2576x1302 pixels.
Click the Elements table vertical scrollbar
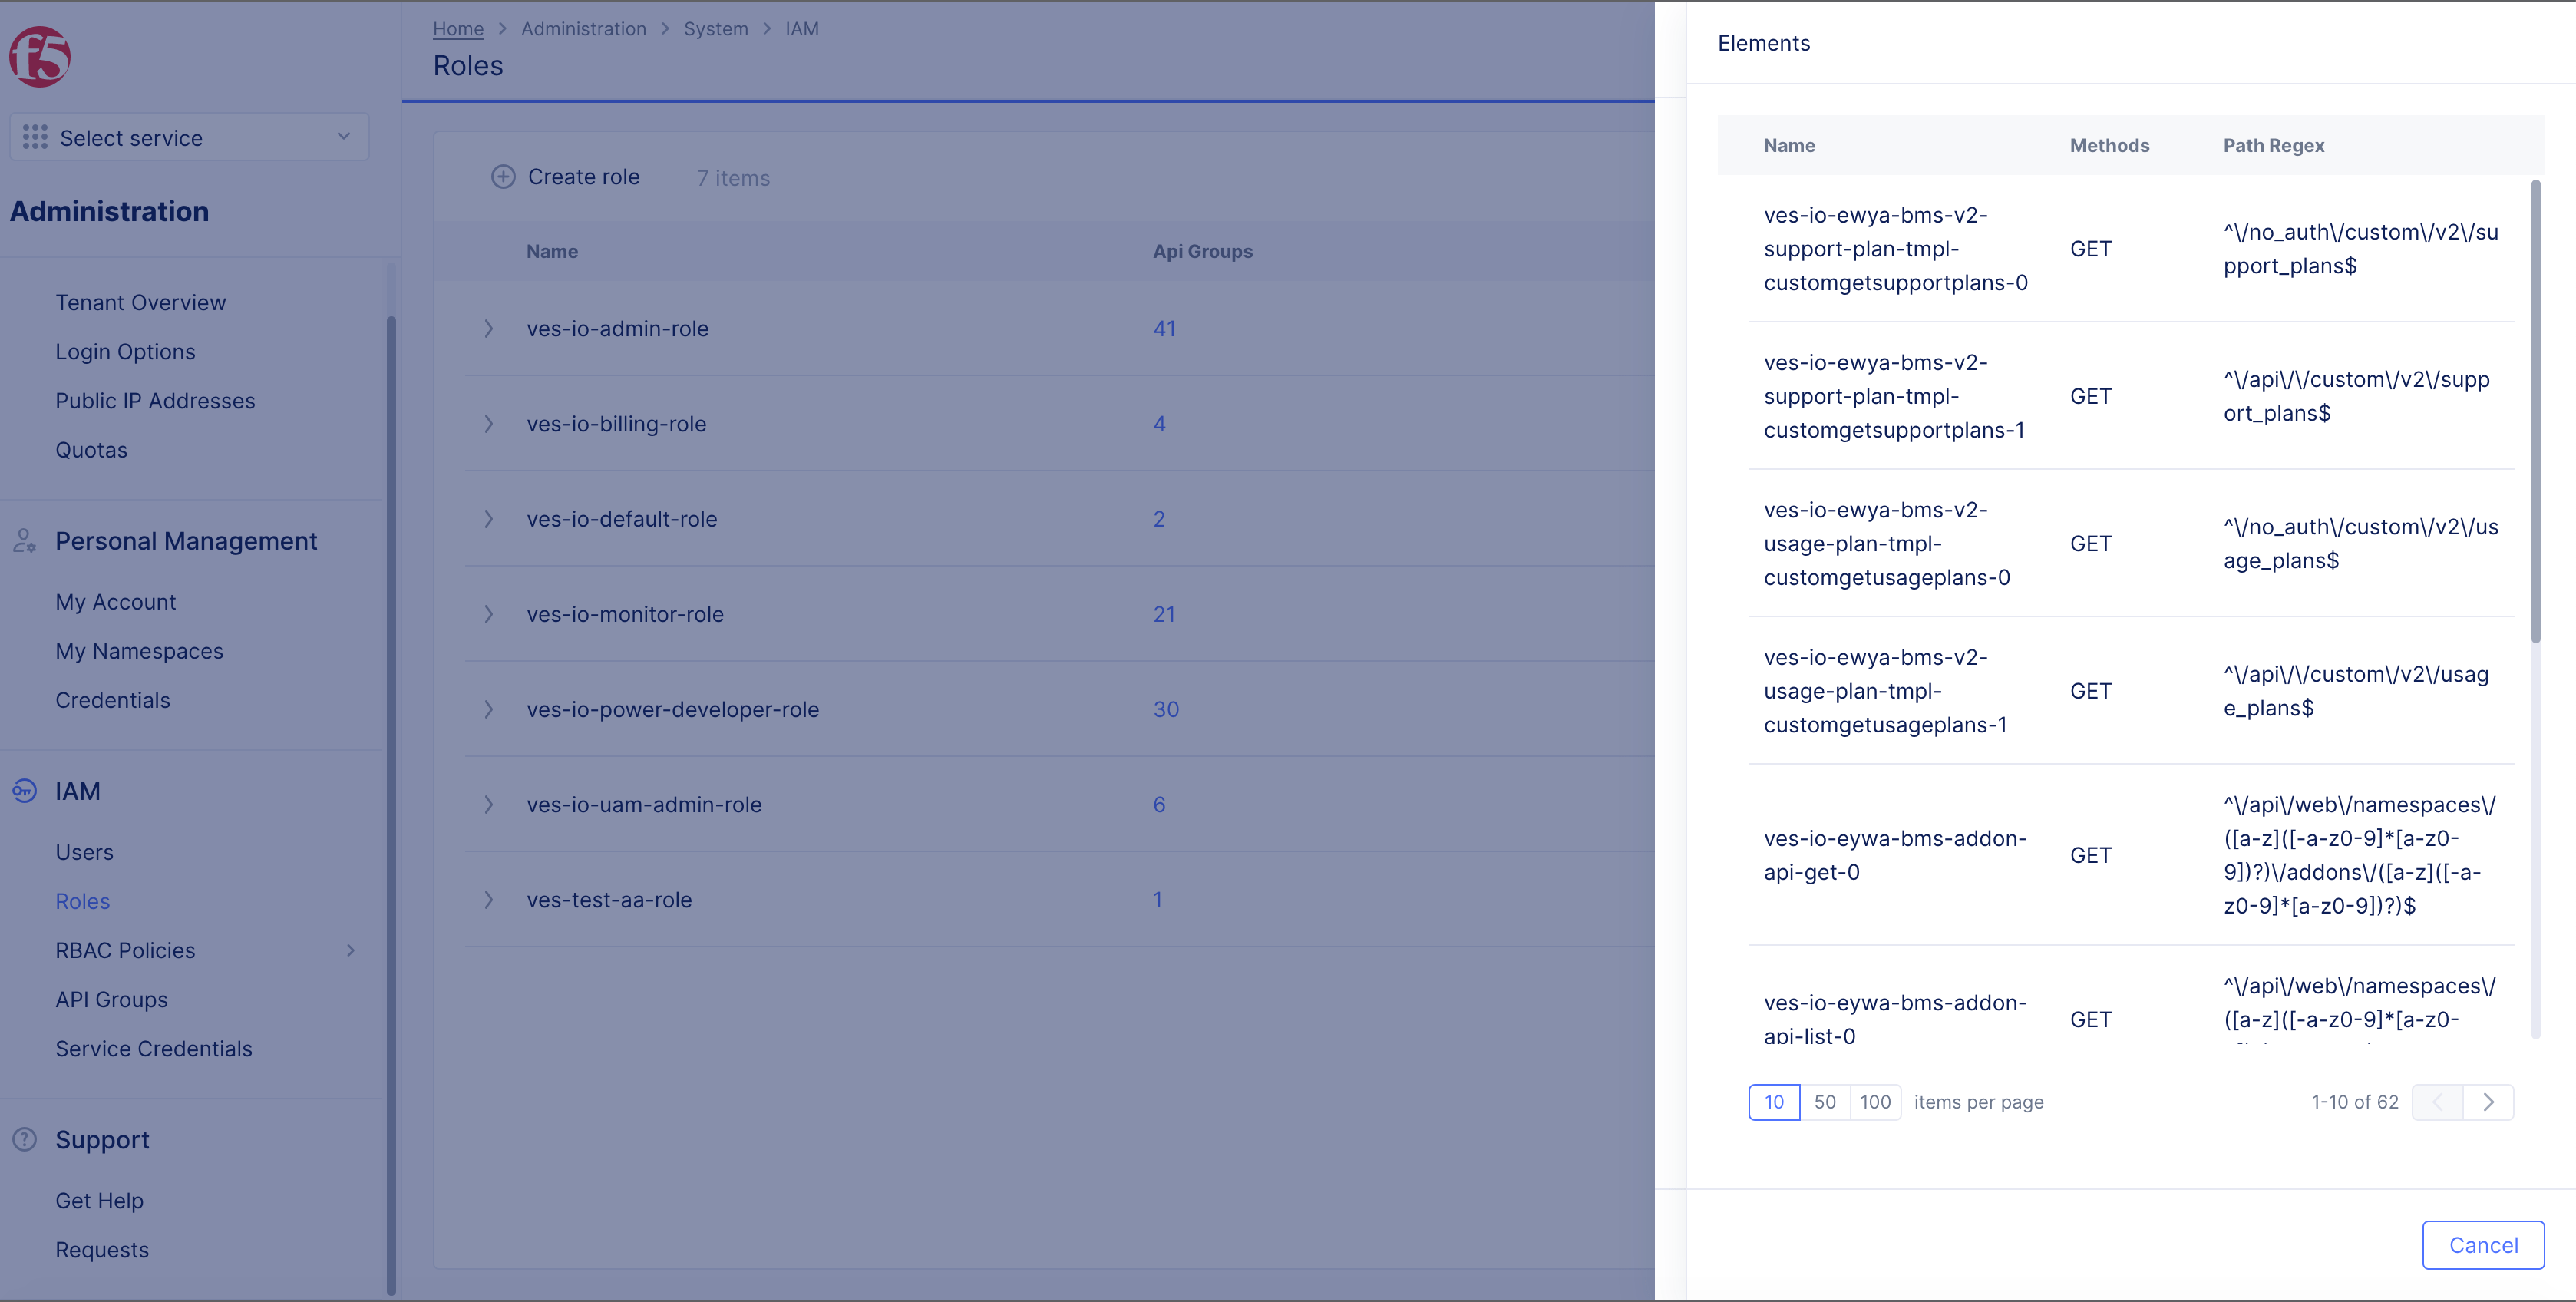(x=2535, y=410)
